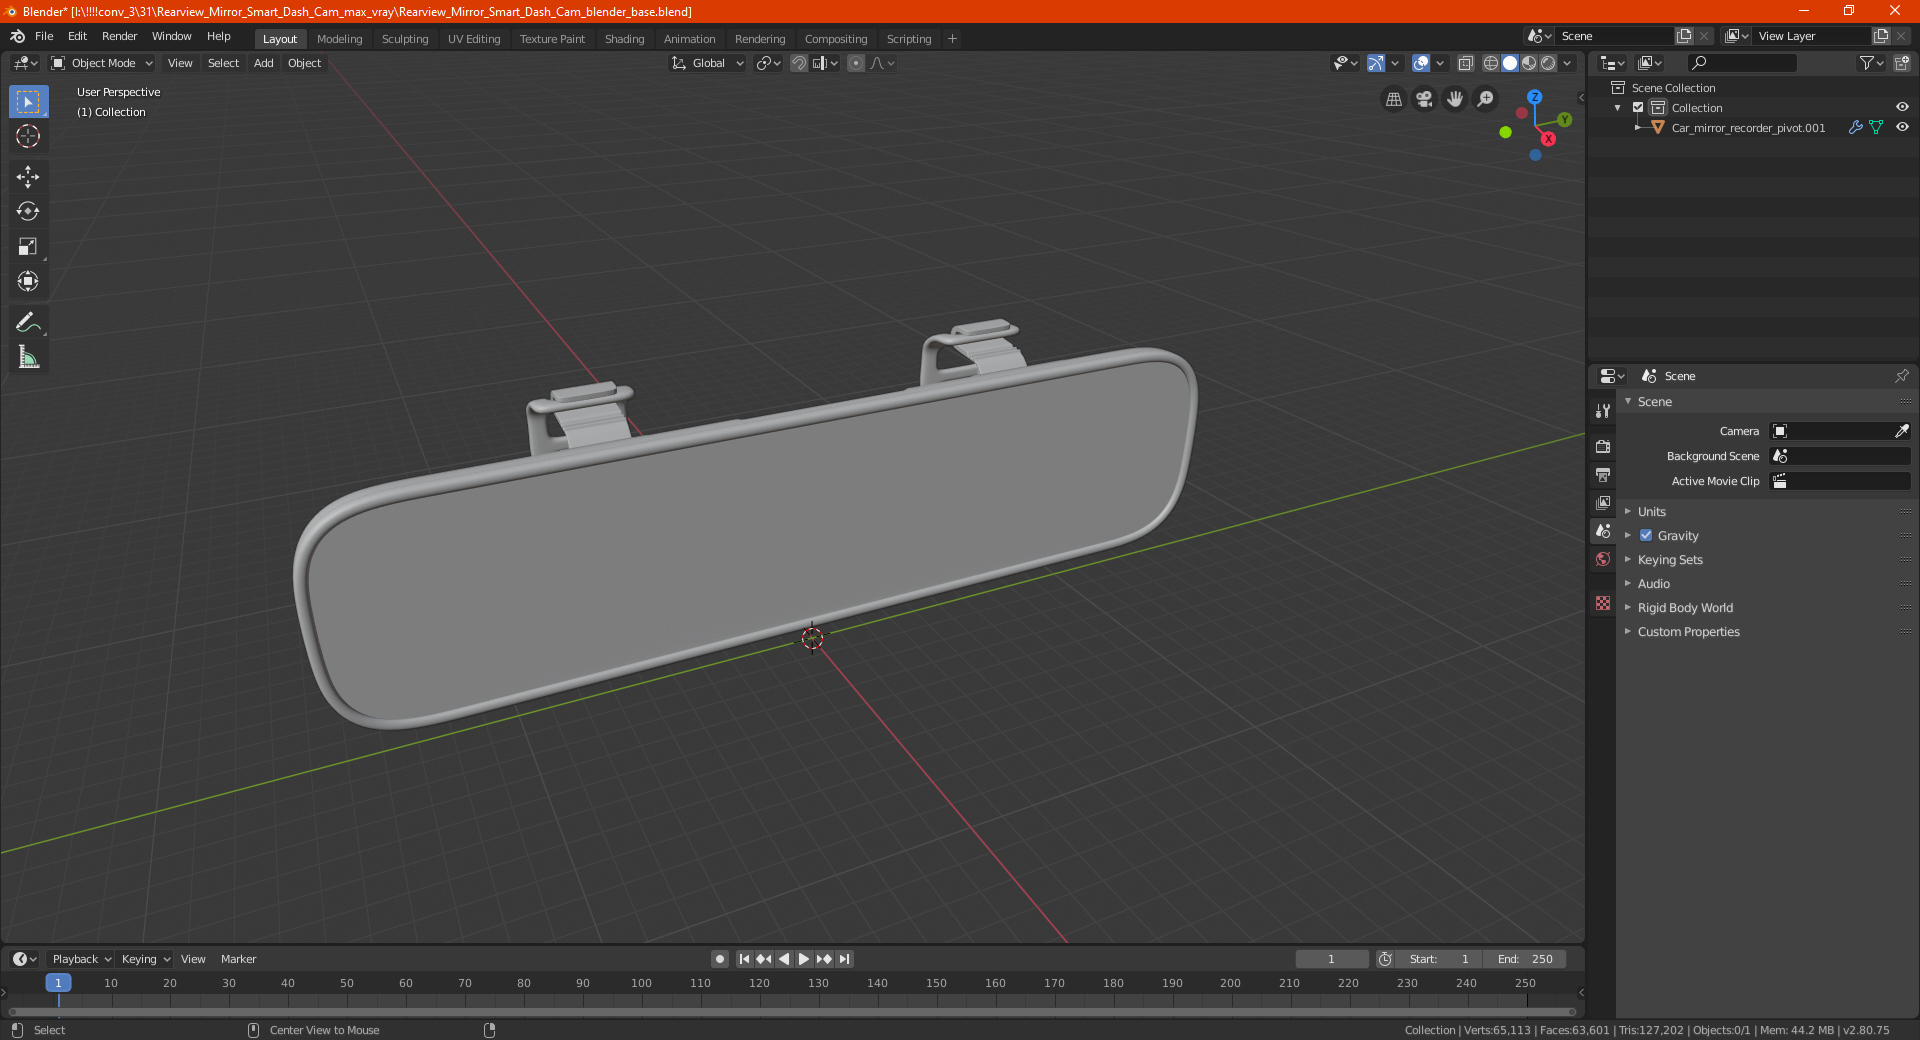The image size is (1920, 1040).
Task: Switch to the Shading workspace tab
Action: tap(624, 39)
